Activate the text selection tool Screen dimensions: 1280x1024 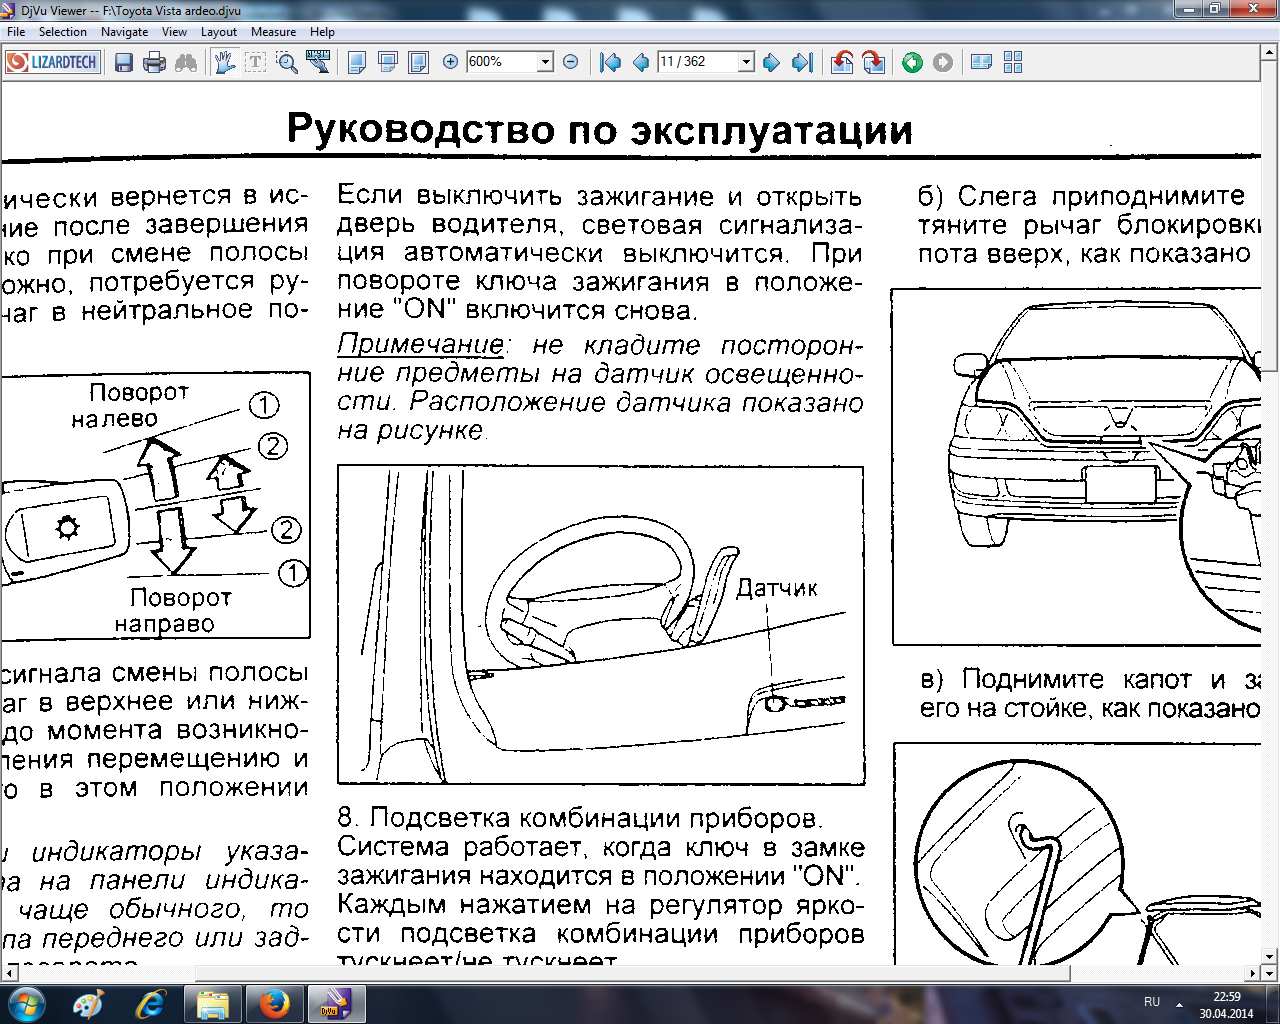click(x=256, y=63)
